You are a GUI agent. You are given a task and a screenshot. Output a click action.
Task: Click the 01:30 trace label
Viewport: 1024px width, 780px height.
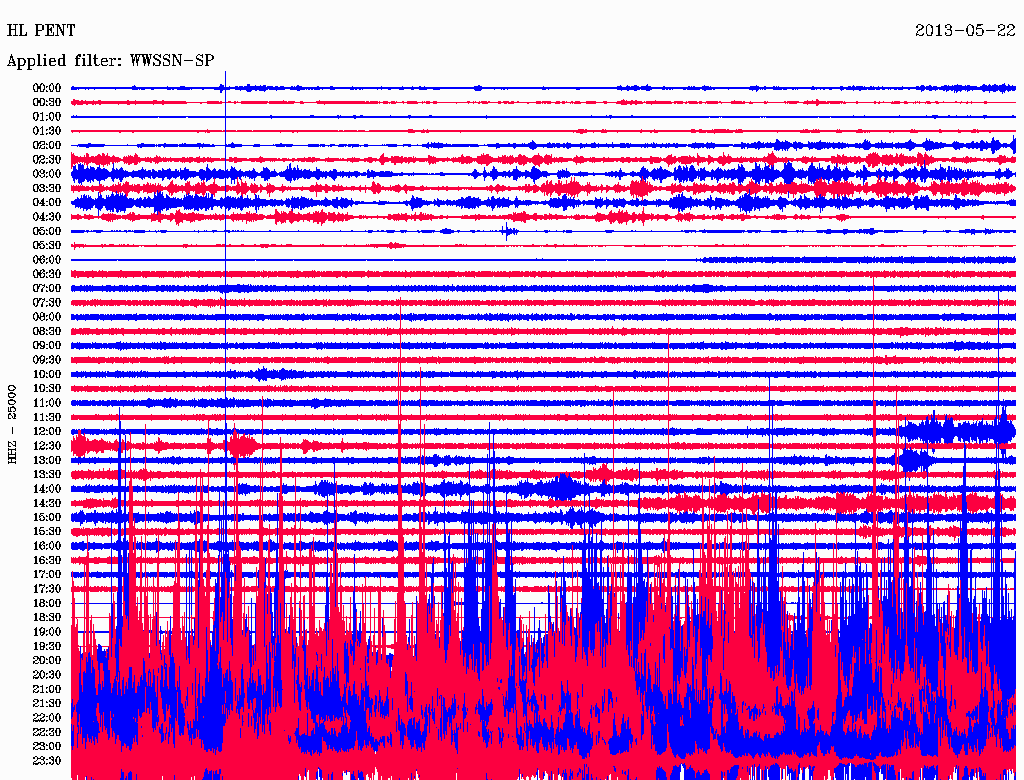47,131
